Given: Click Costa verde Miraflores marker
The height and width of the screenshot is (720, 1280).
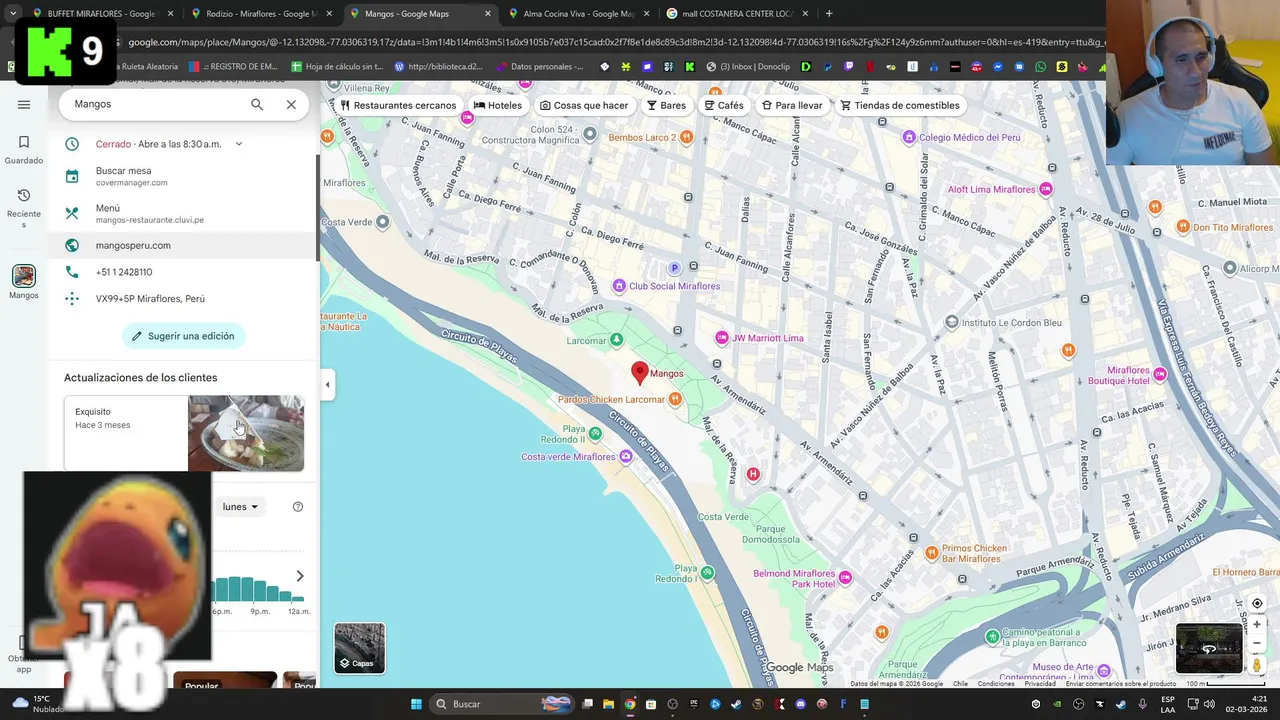Looking at the screenshot, I should click(626, 457).
